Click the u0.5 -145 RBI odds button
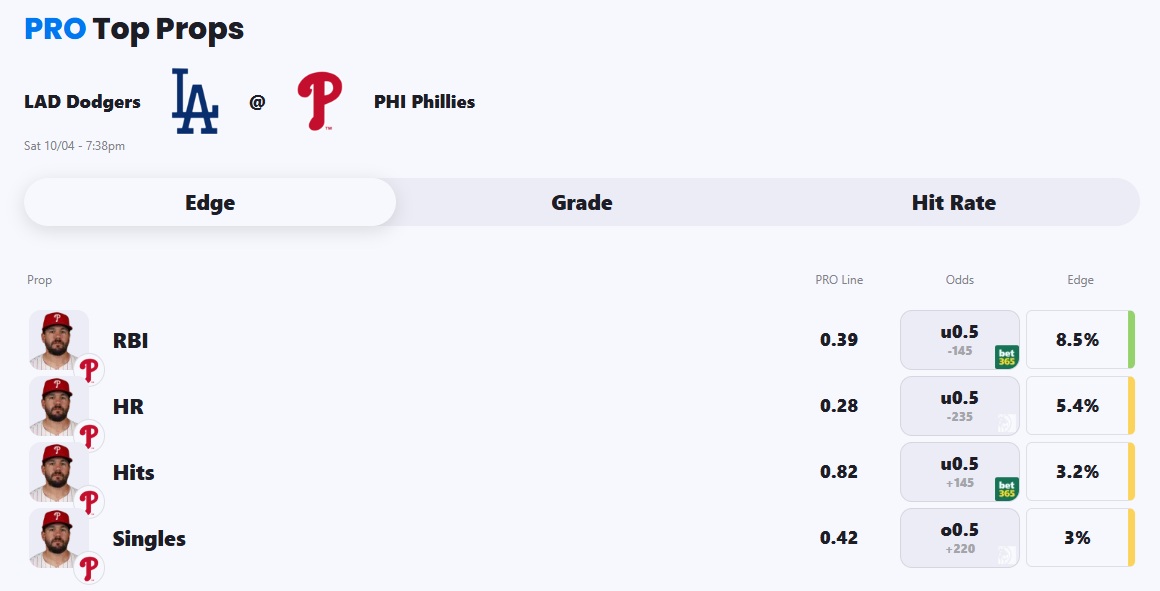This screenshot has height=591, width=1160. click(x=958, y=340)
